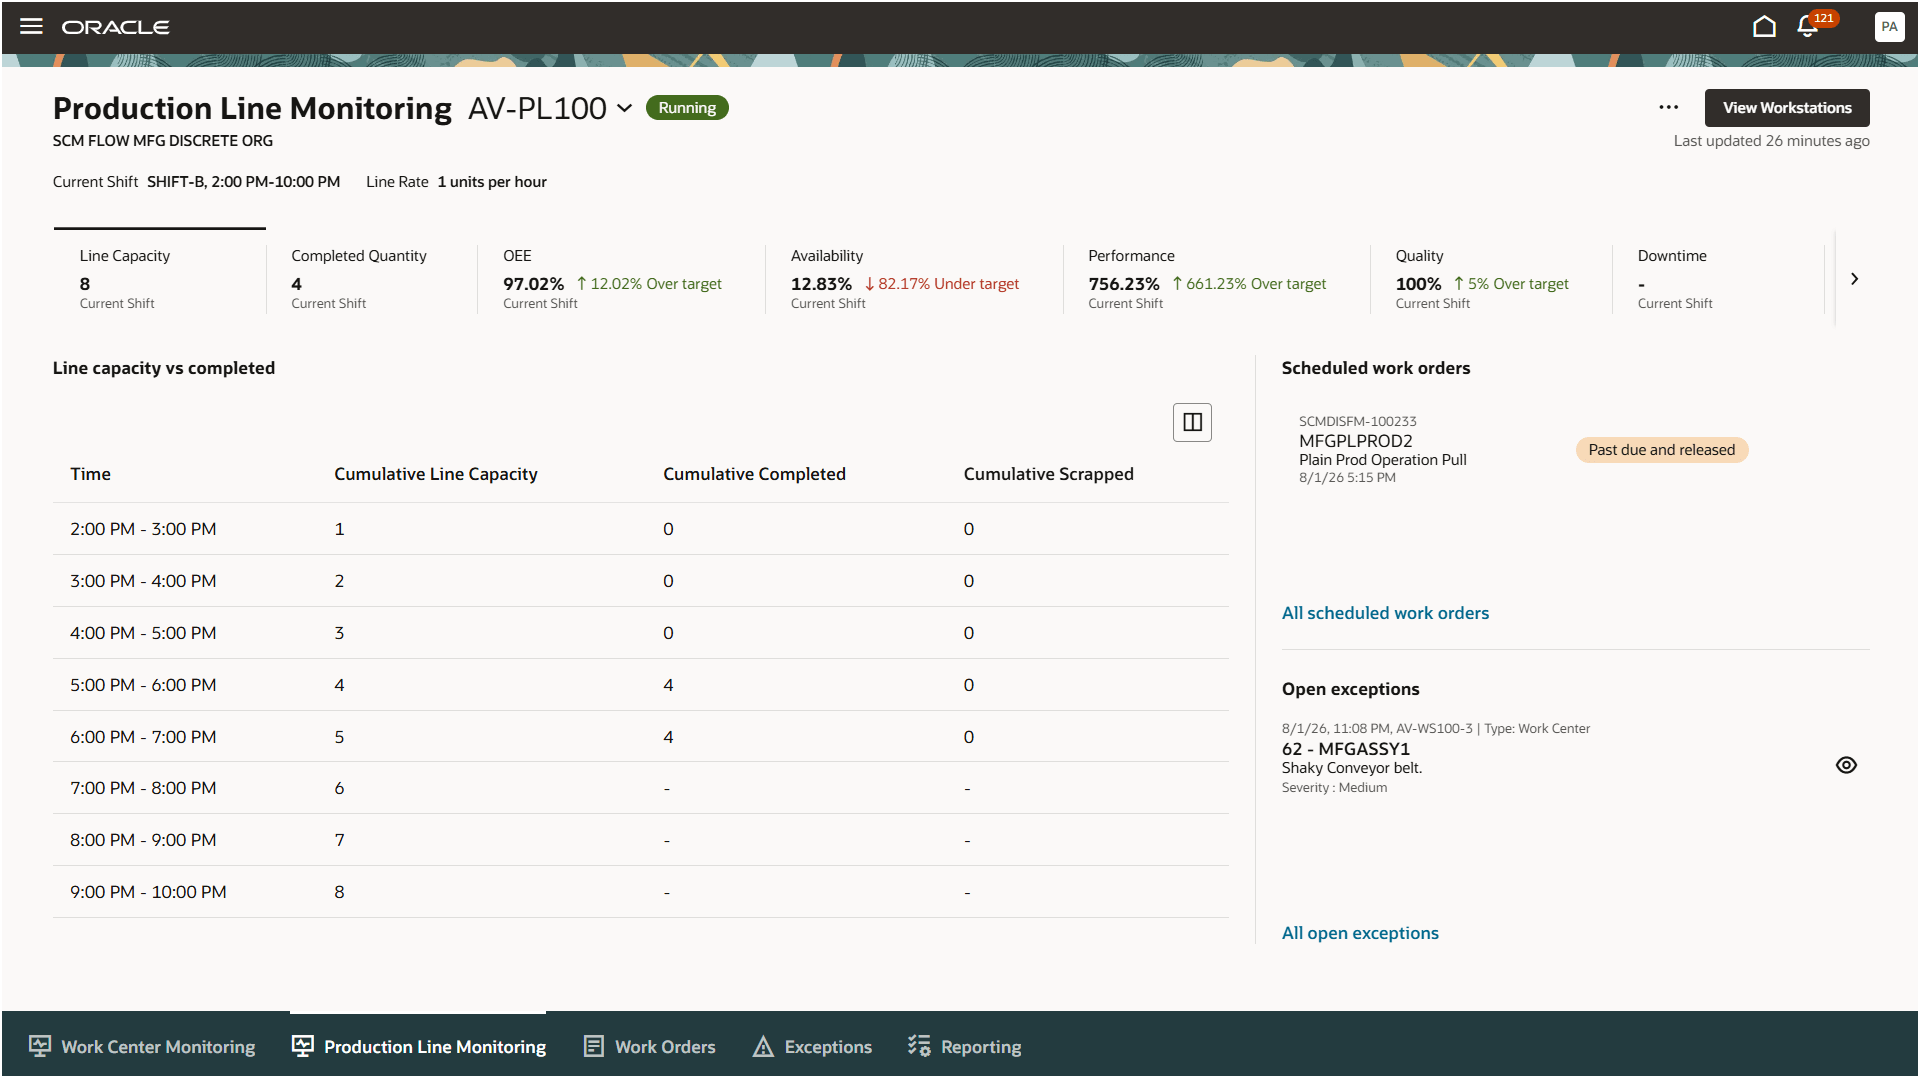
Task: Click the Cumulative Line Capacity column header
Action: (x=435, y=474)
